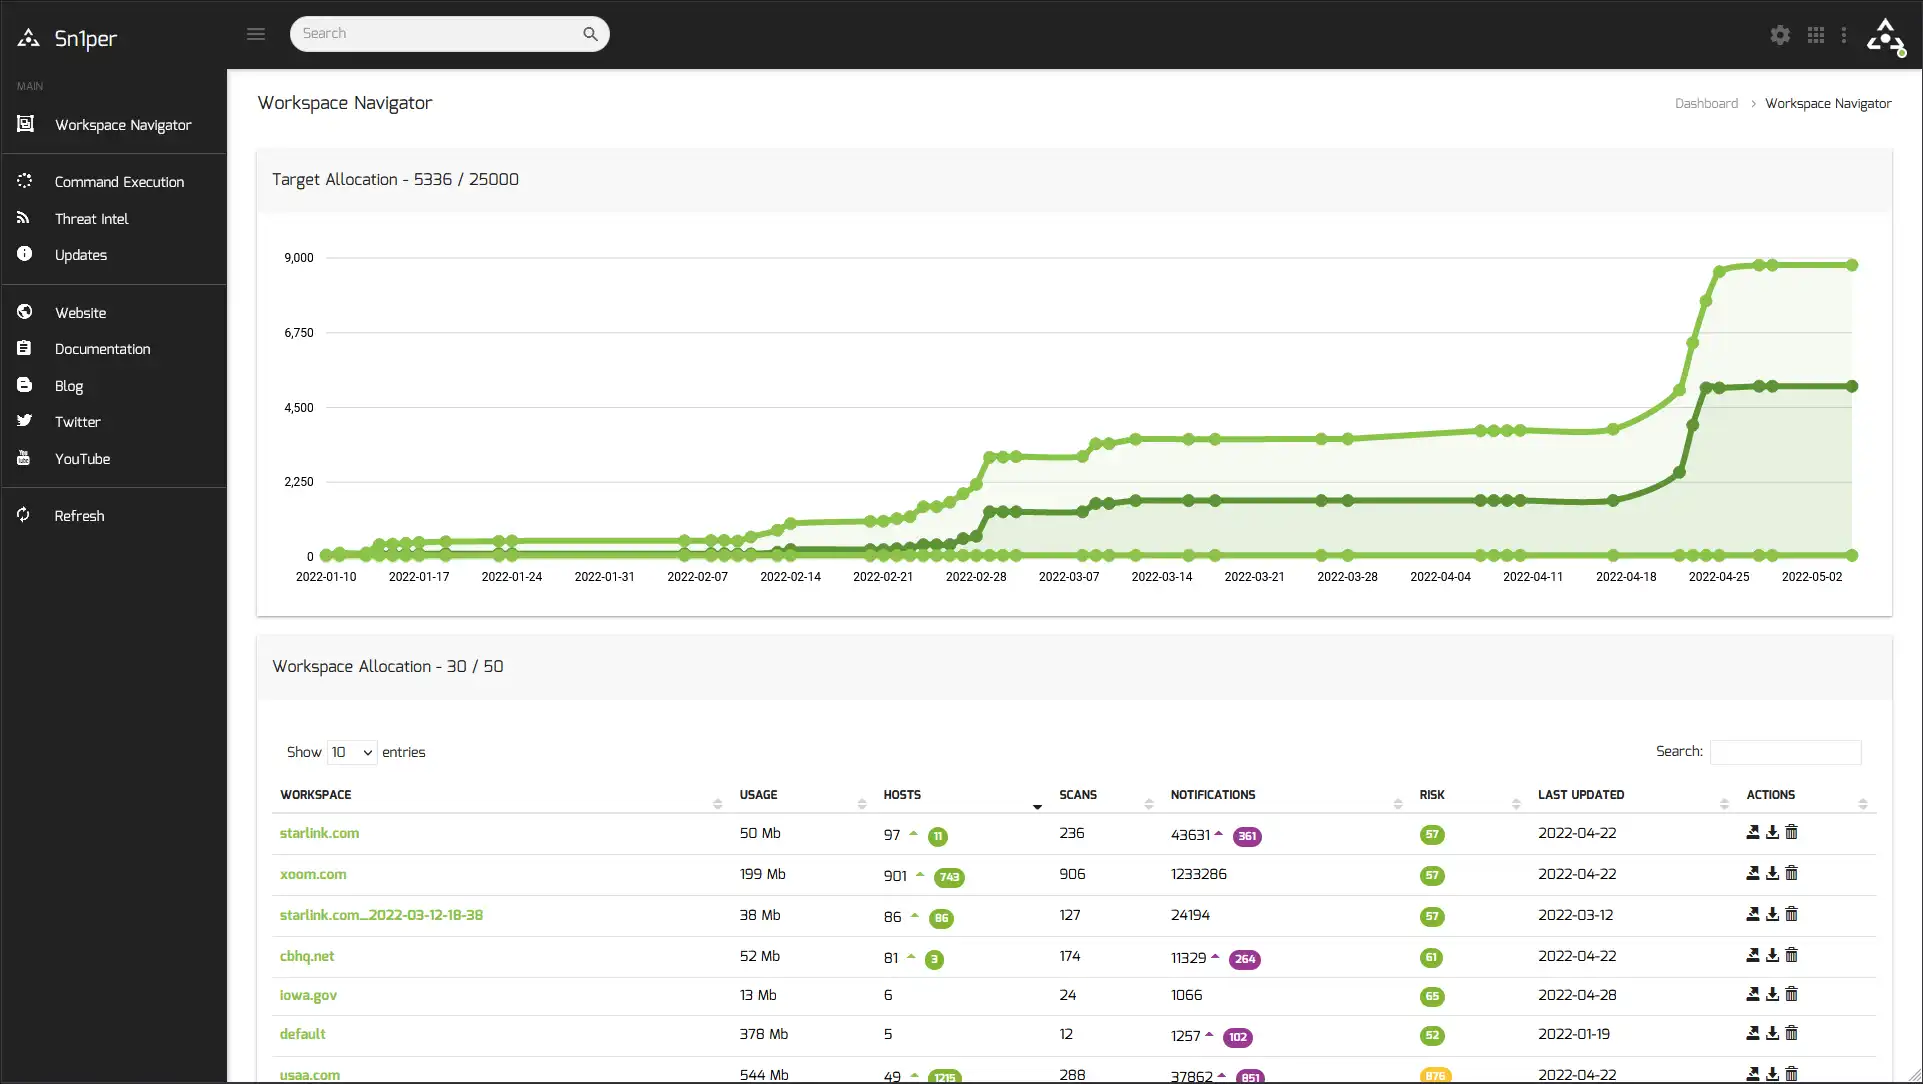Screen dimensions: 1923x1084
Task: Click the download icon for default workspace
Action: point(1771,1034)
